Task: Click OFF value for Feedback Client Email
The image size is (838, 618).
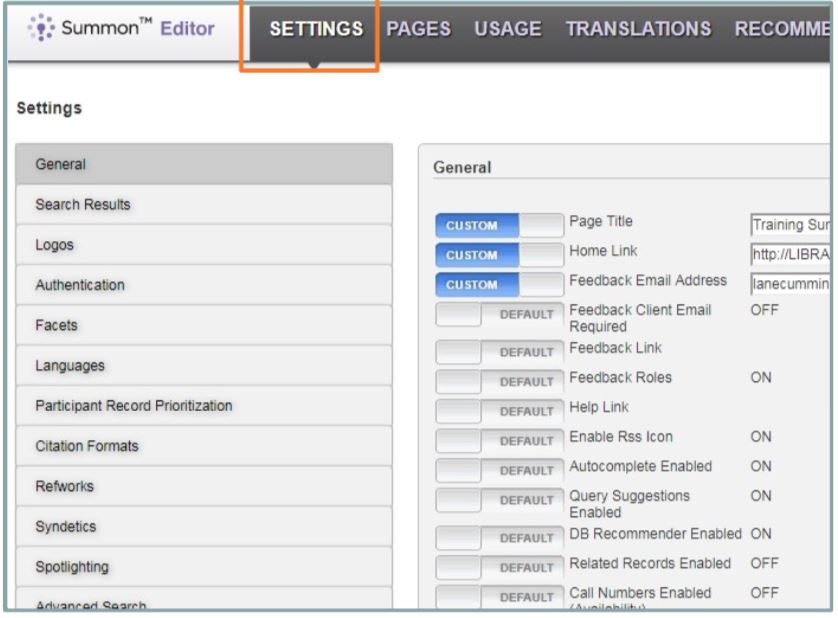Action: (x=764, y=310)
